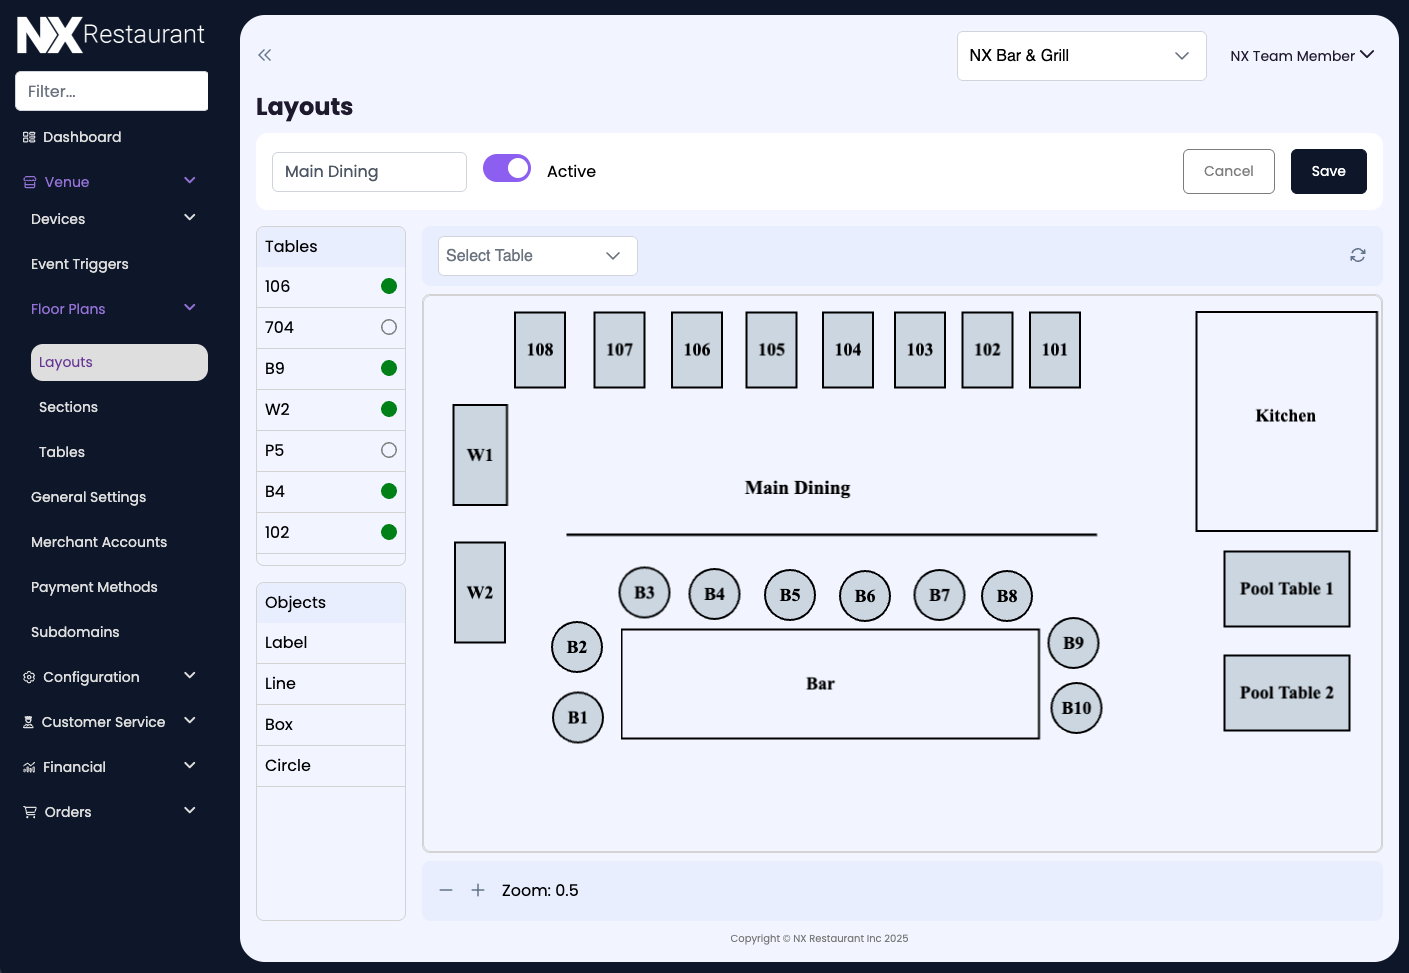Toggle the Active layout switch

(507, 169)
